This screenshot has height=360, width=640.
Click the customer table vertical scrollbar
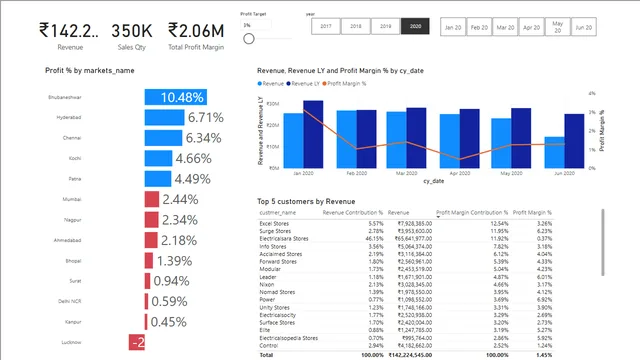coord(603,242)
